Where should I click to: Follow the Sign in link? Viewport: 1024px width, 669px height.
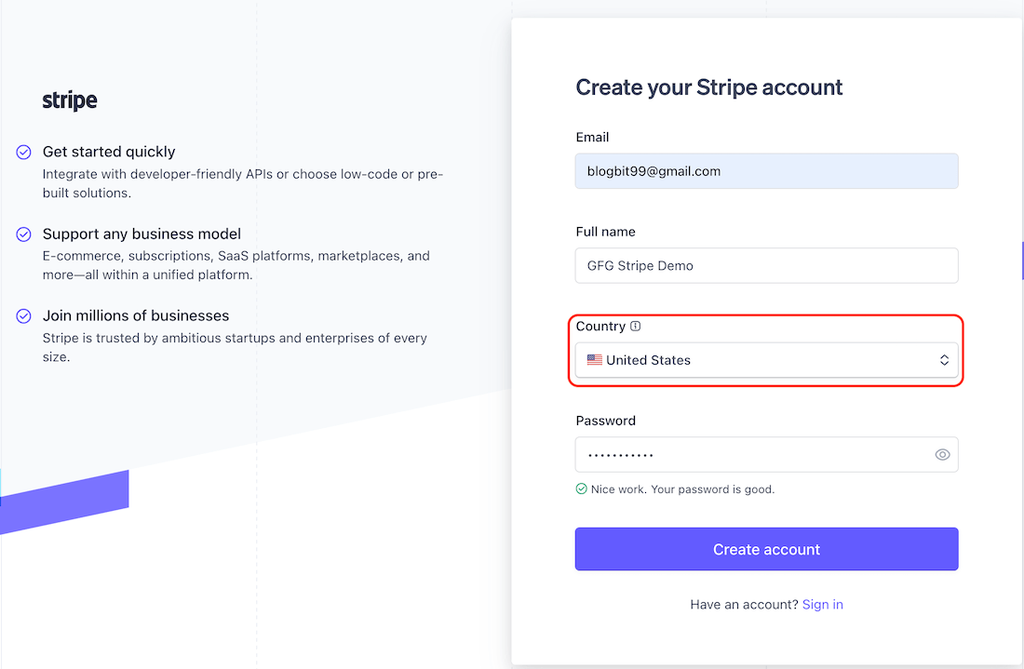pyautogui.click(x=822, y=604)
